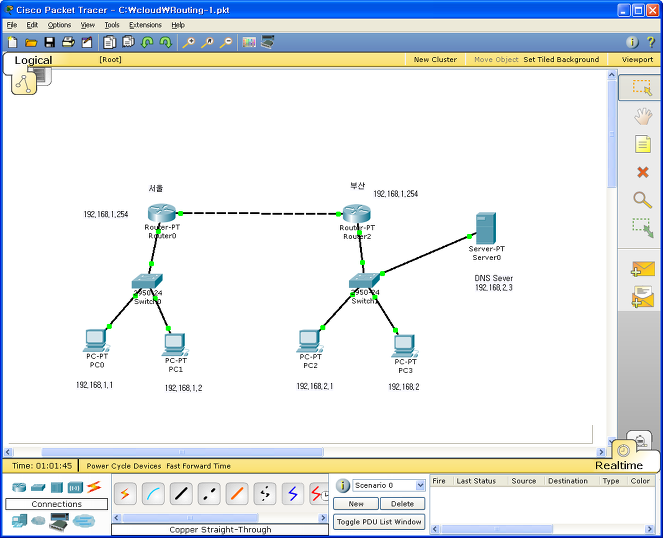Viewport: 663px width, 538px height.
Task: Select the End Devices category icon
Action: 19,521
